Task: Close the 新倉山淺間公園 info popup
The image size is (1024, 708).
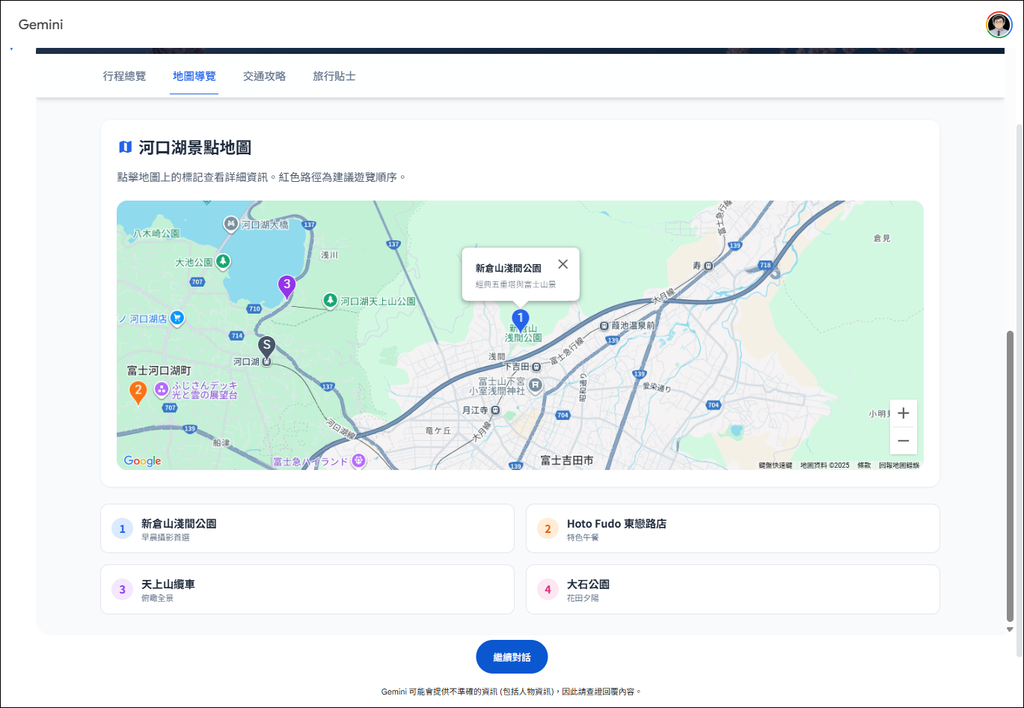Action: [x=563, y=264]
